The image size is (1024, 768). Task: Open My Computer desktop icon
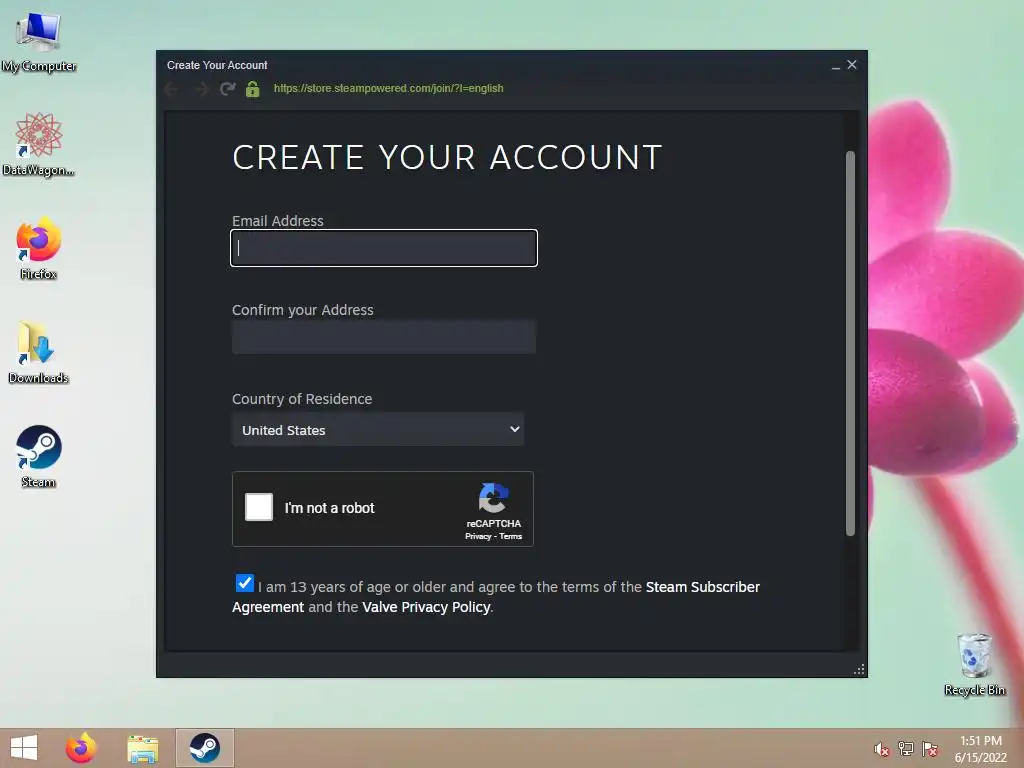(x=39, y=42)
